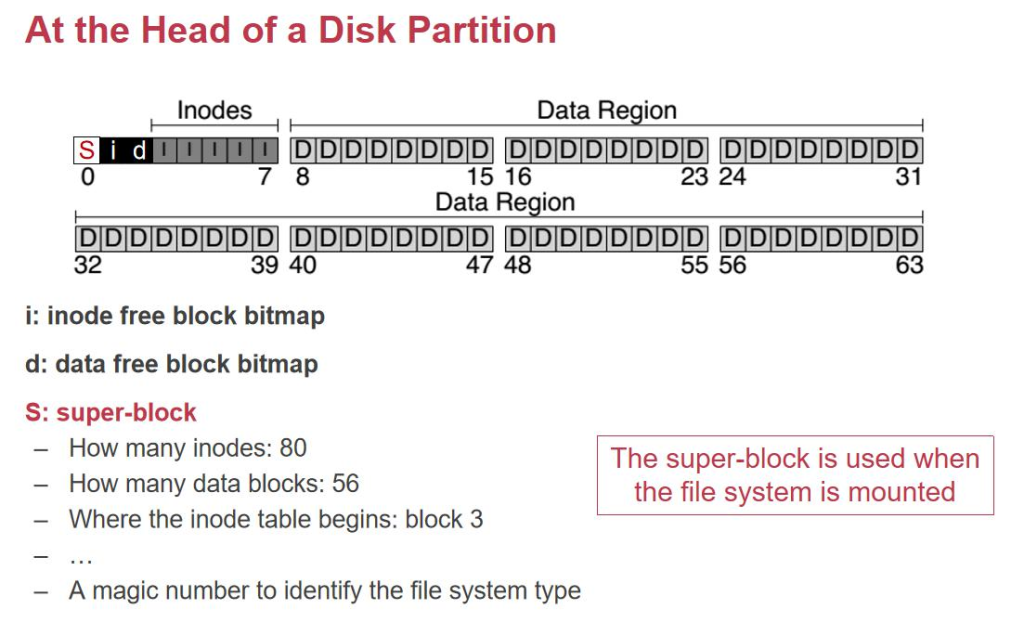Screen dimensions: 1024x622
Task: Click the block number 63 label
Action: coord(909,265)
